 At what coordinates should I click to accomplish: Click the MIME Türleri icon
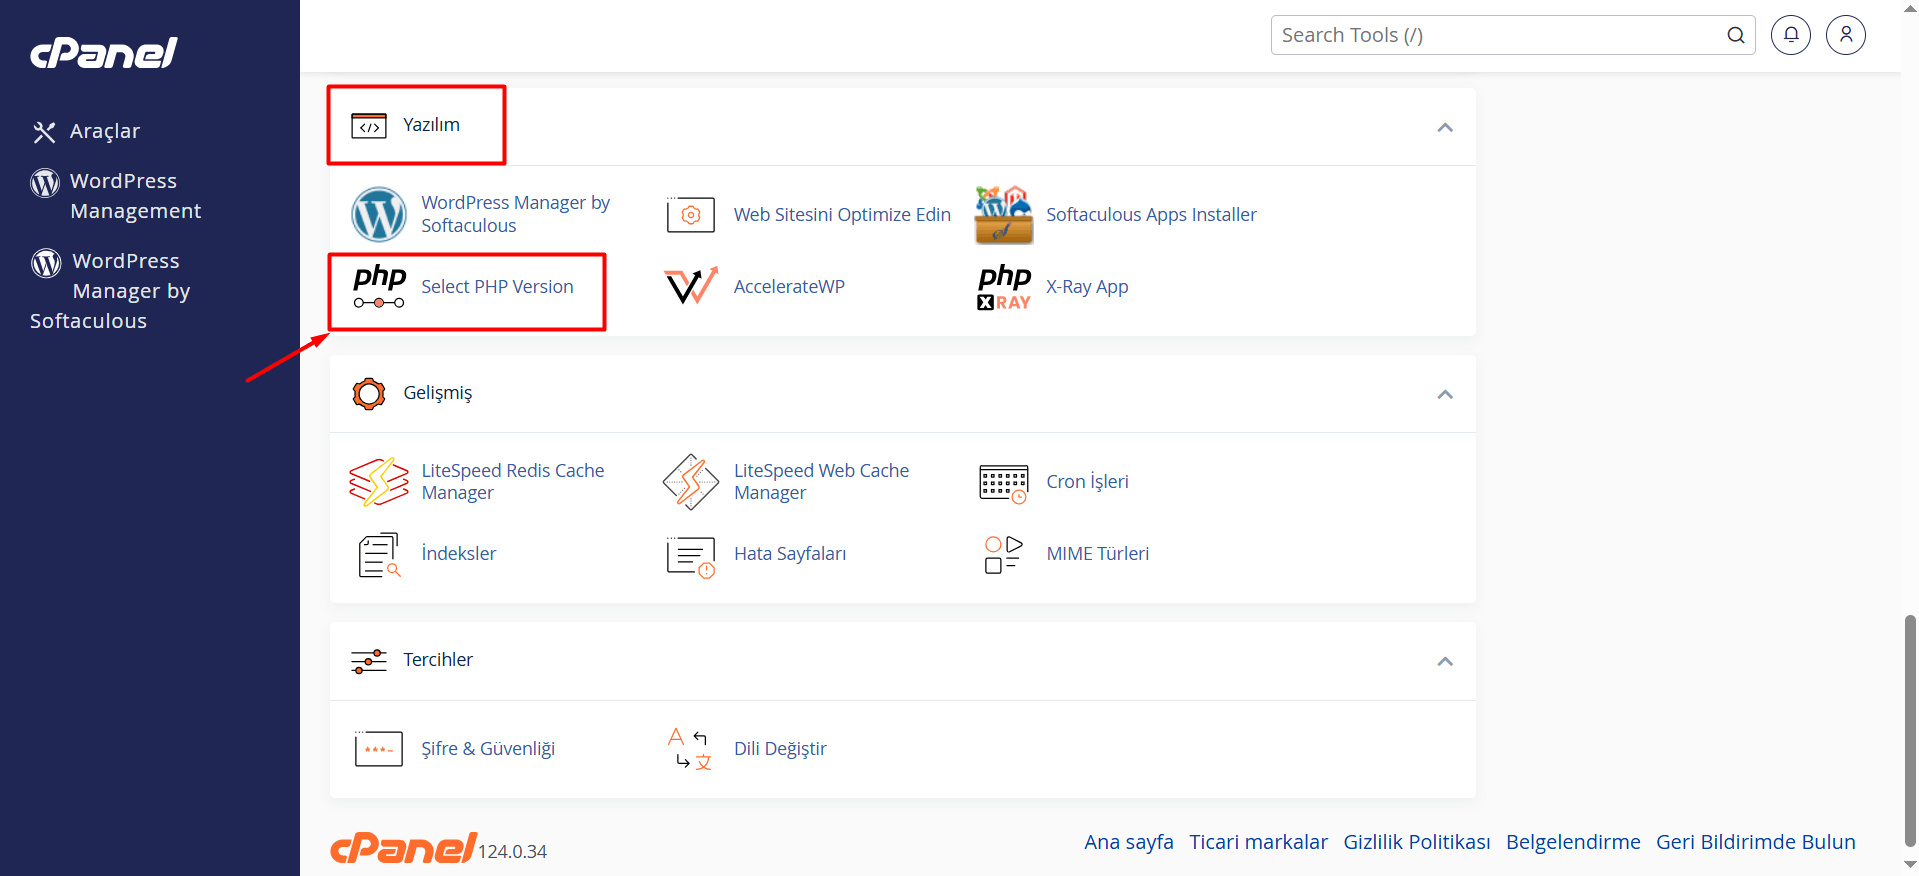1003,554
